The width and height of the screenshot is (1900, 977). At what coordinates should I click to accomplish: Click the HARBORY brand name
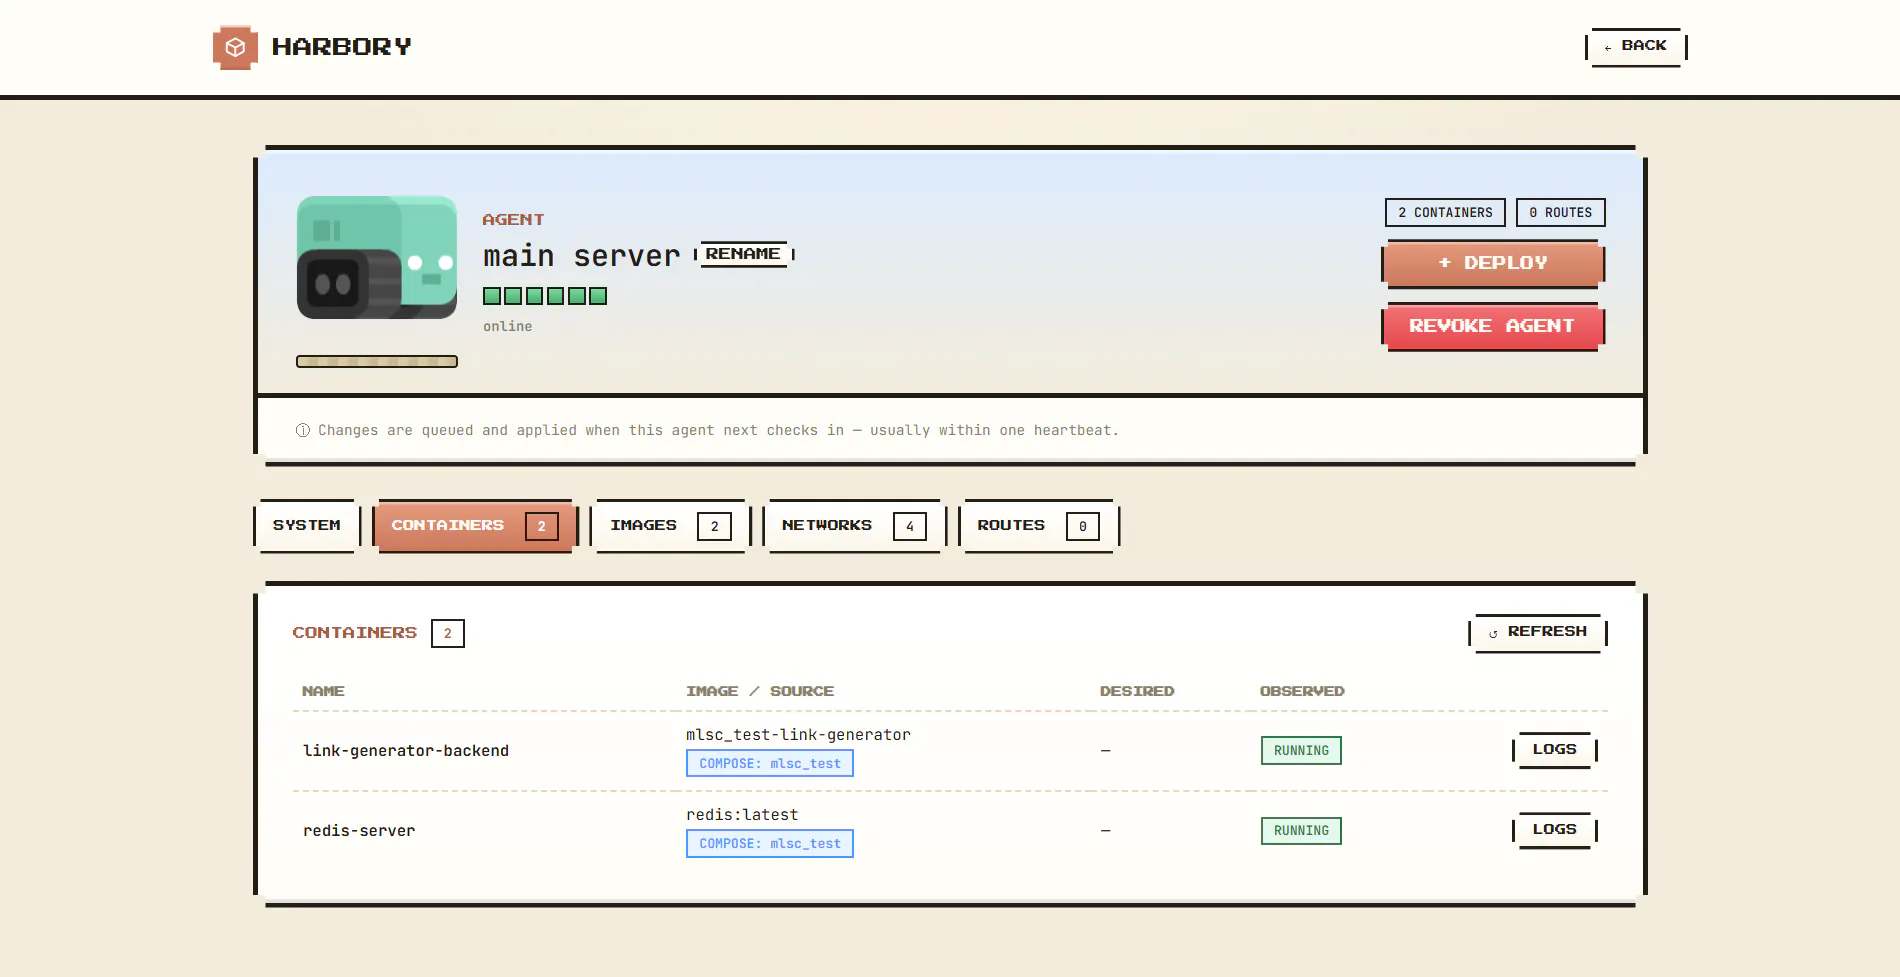tap(341, 47)
